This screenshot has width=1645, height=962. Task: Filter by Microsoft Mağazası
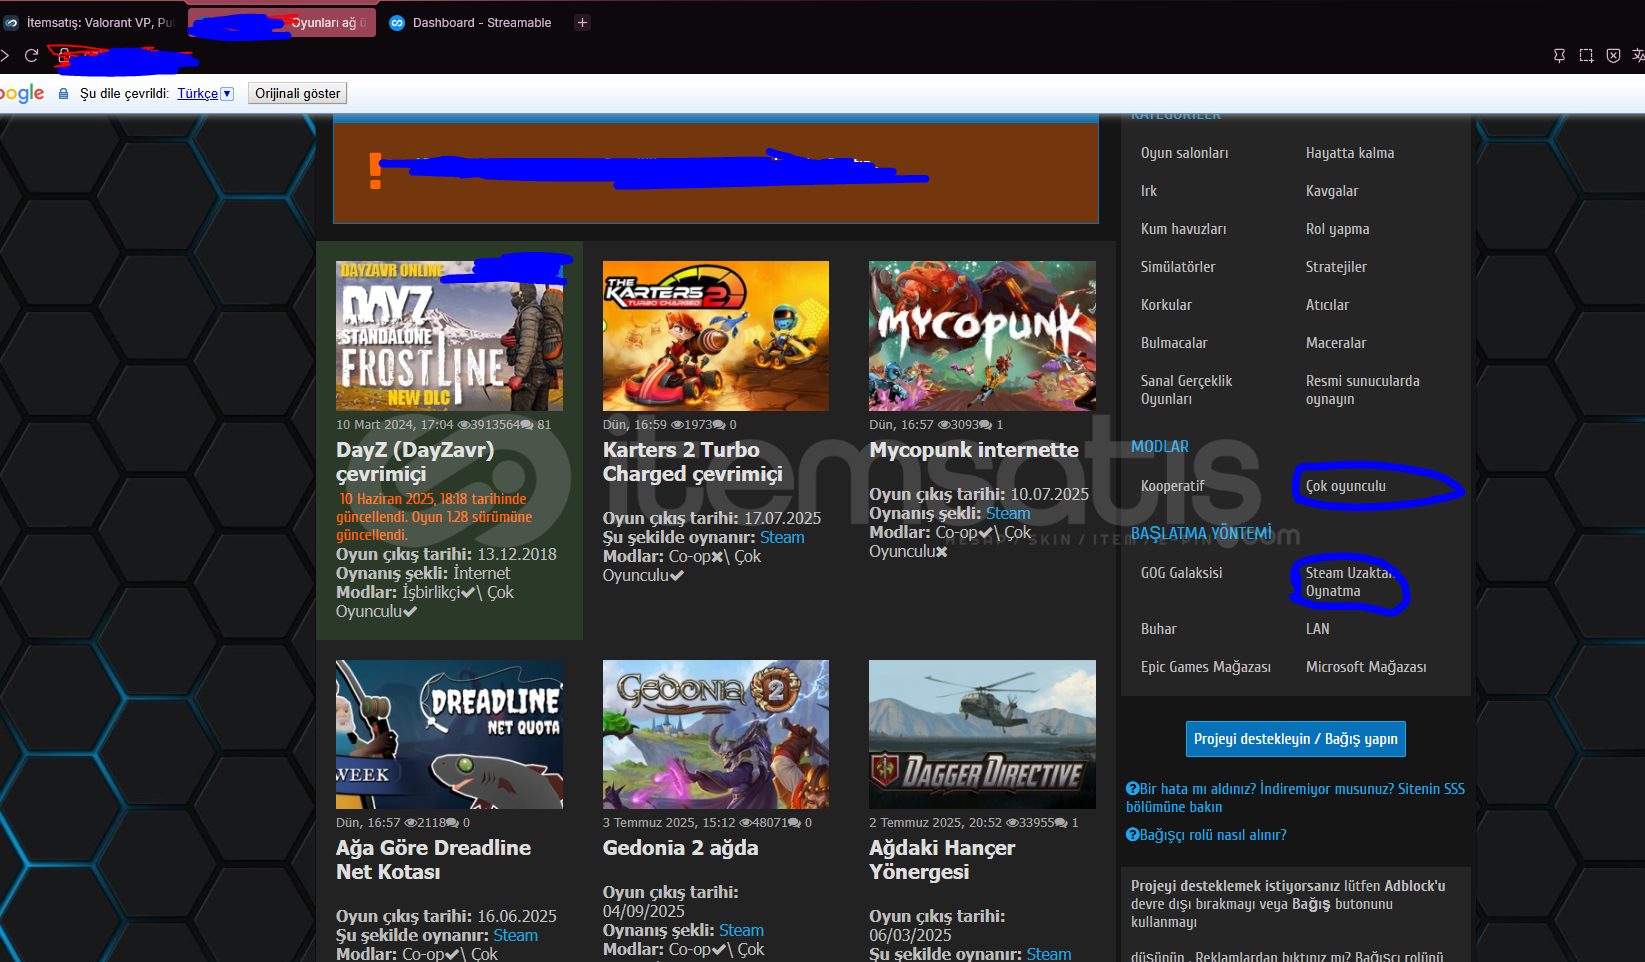coord(1366,667)
